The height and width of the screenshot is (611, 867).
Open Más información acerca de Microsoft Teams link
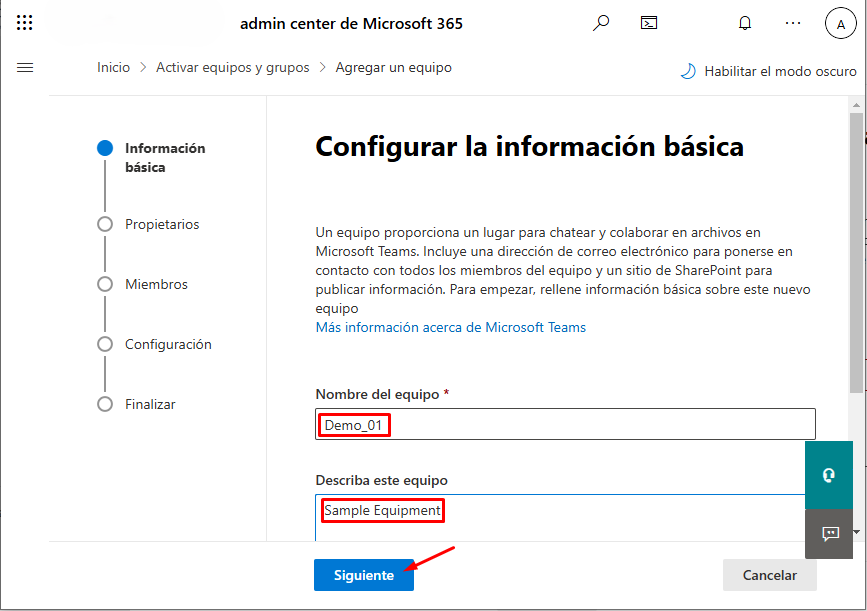(x=450, y=327)
